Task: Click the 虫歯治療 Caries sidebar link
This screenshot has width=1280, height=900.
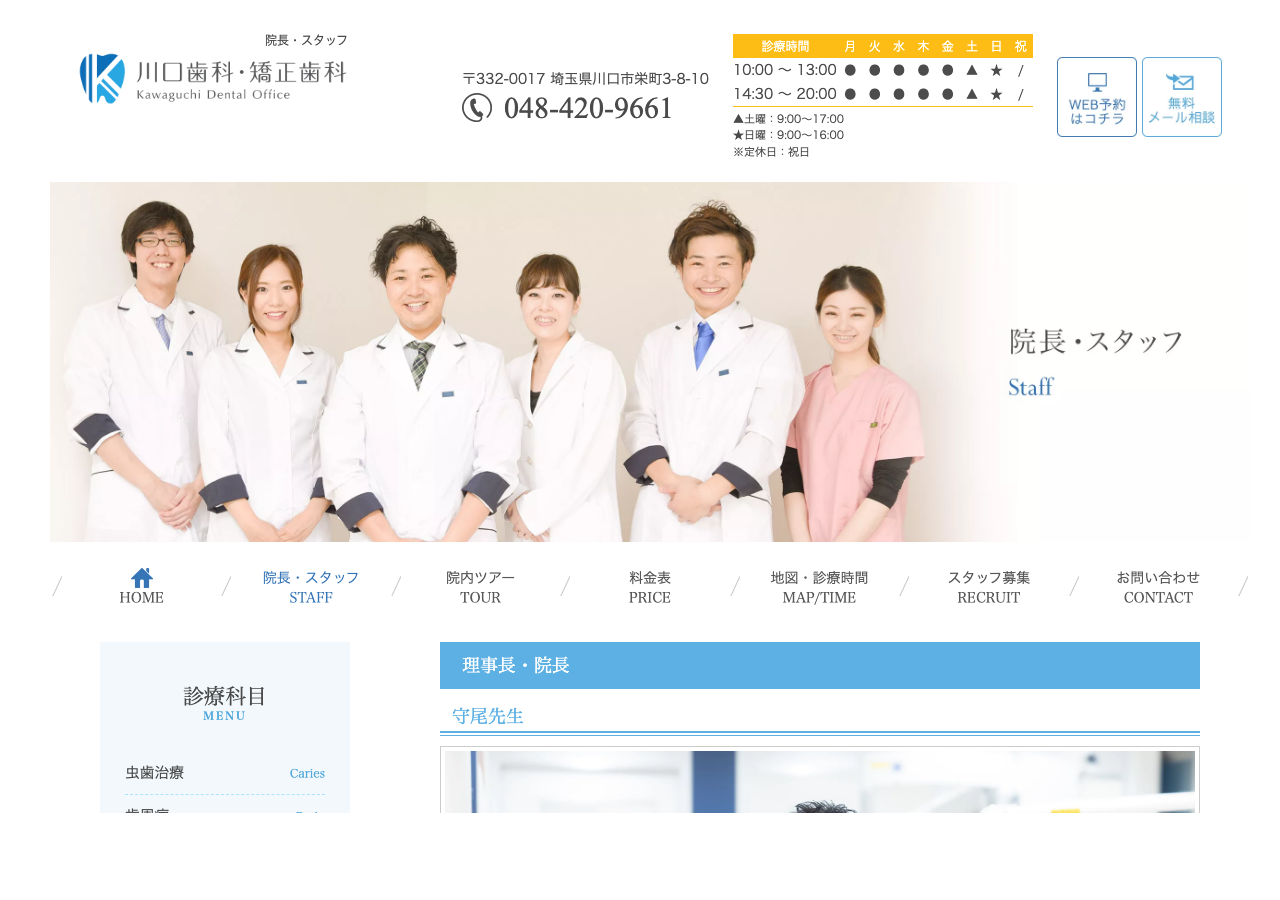Action: pos(225,773)
